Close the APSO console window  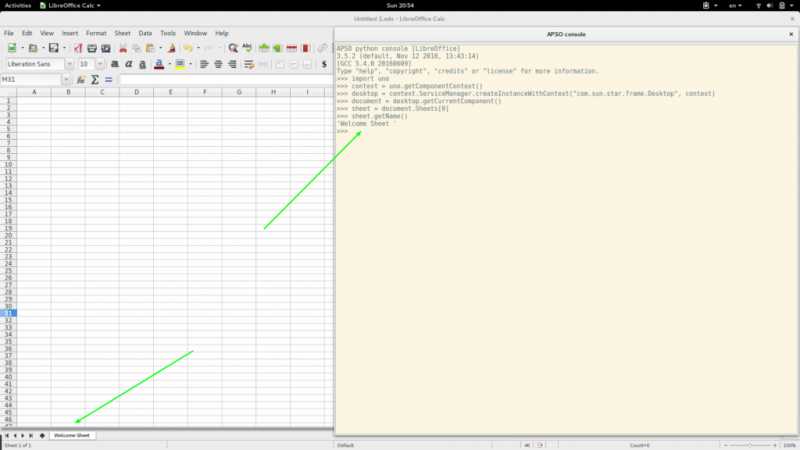[x=791, y=34]
